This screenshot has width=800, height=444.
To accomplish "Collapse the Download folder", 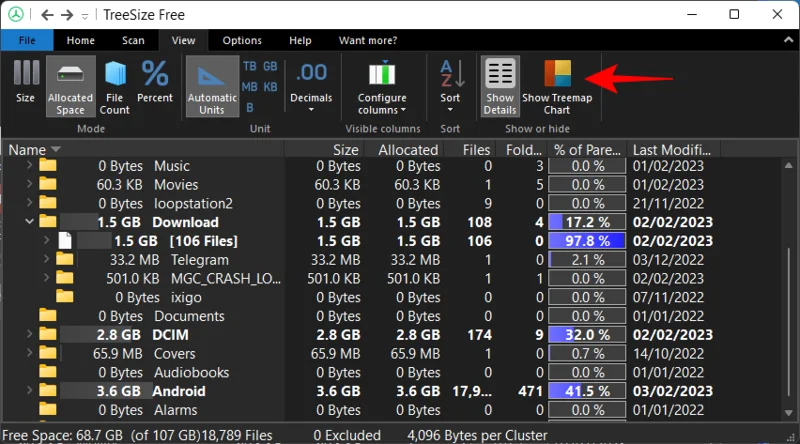I will coord(29,221).
